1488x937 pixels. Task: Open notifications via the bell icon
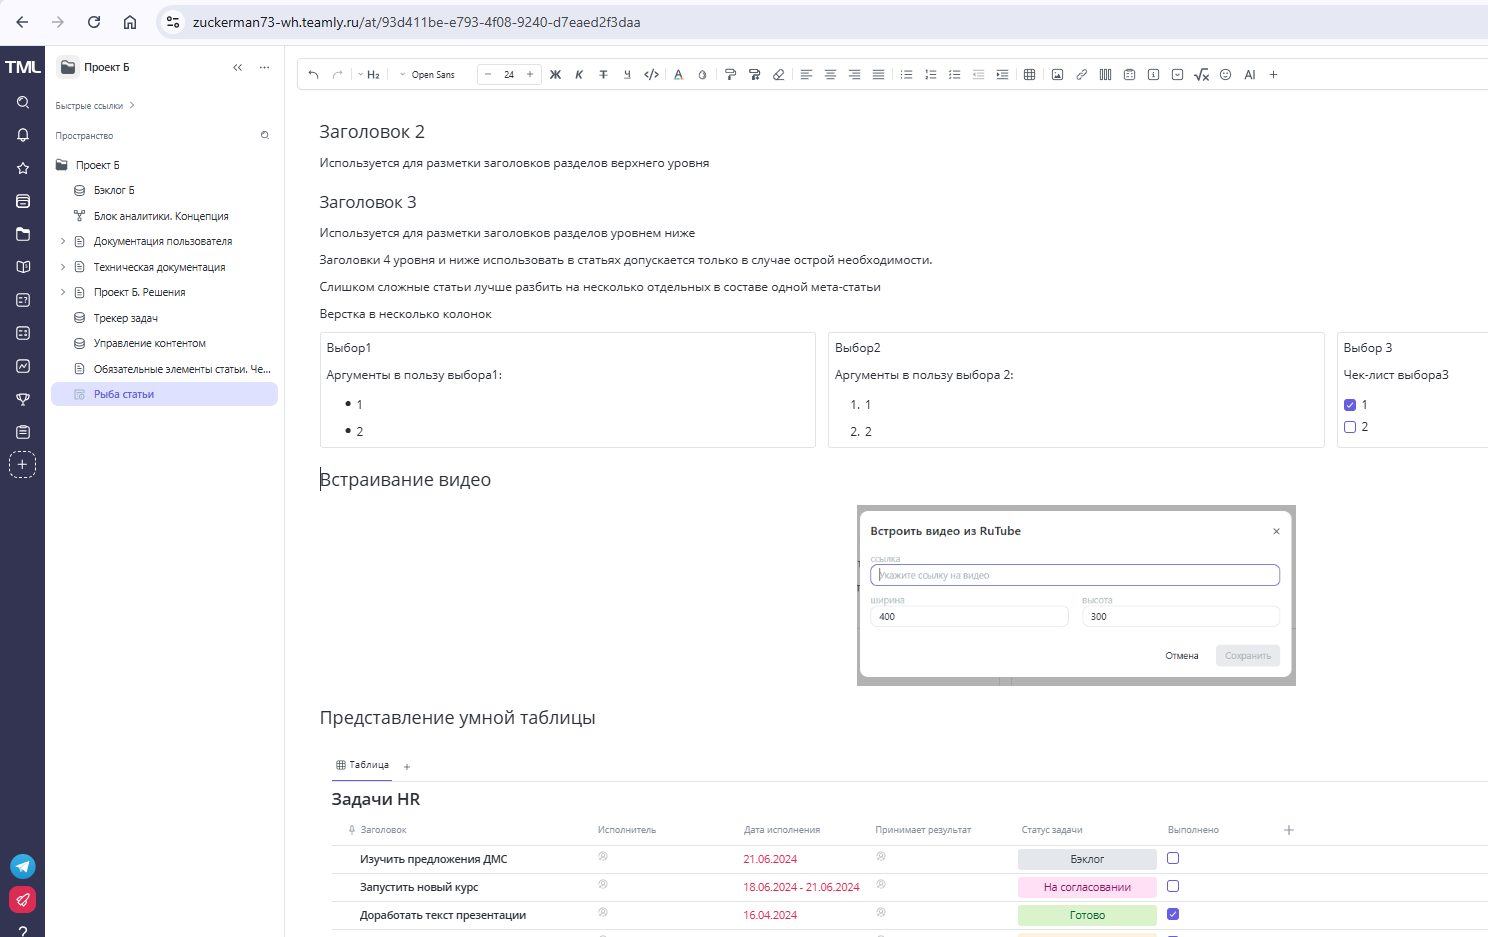22,135
